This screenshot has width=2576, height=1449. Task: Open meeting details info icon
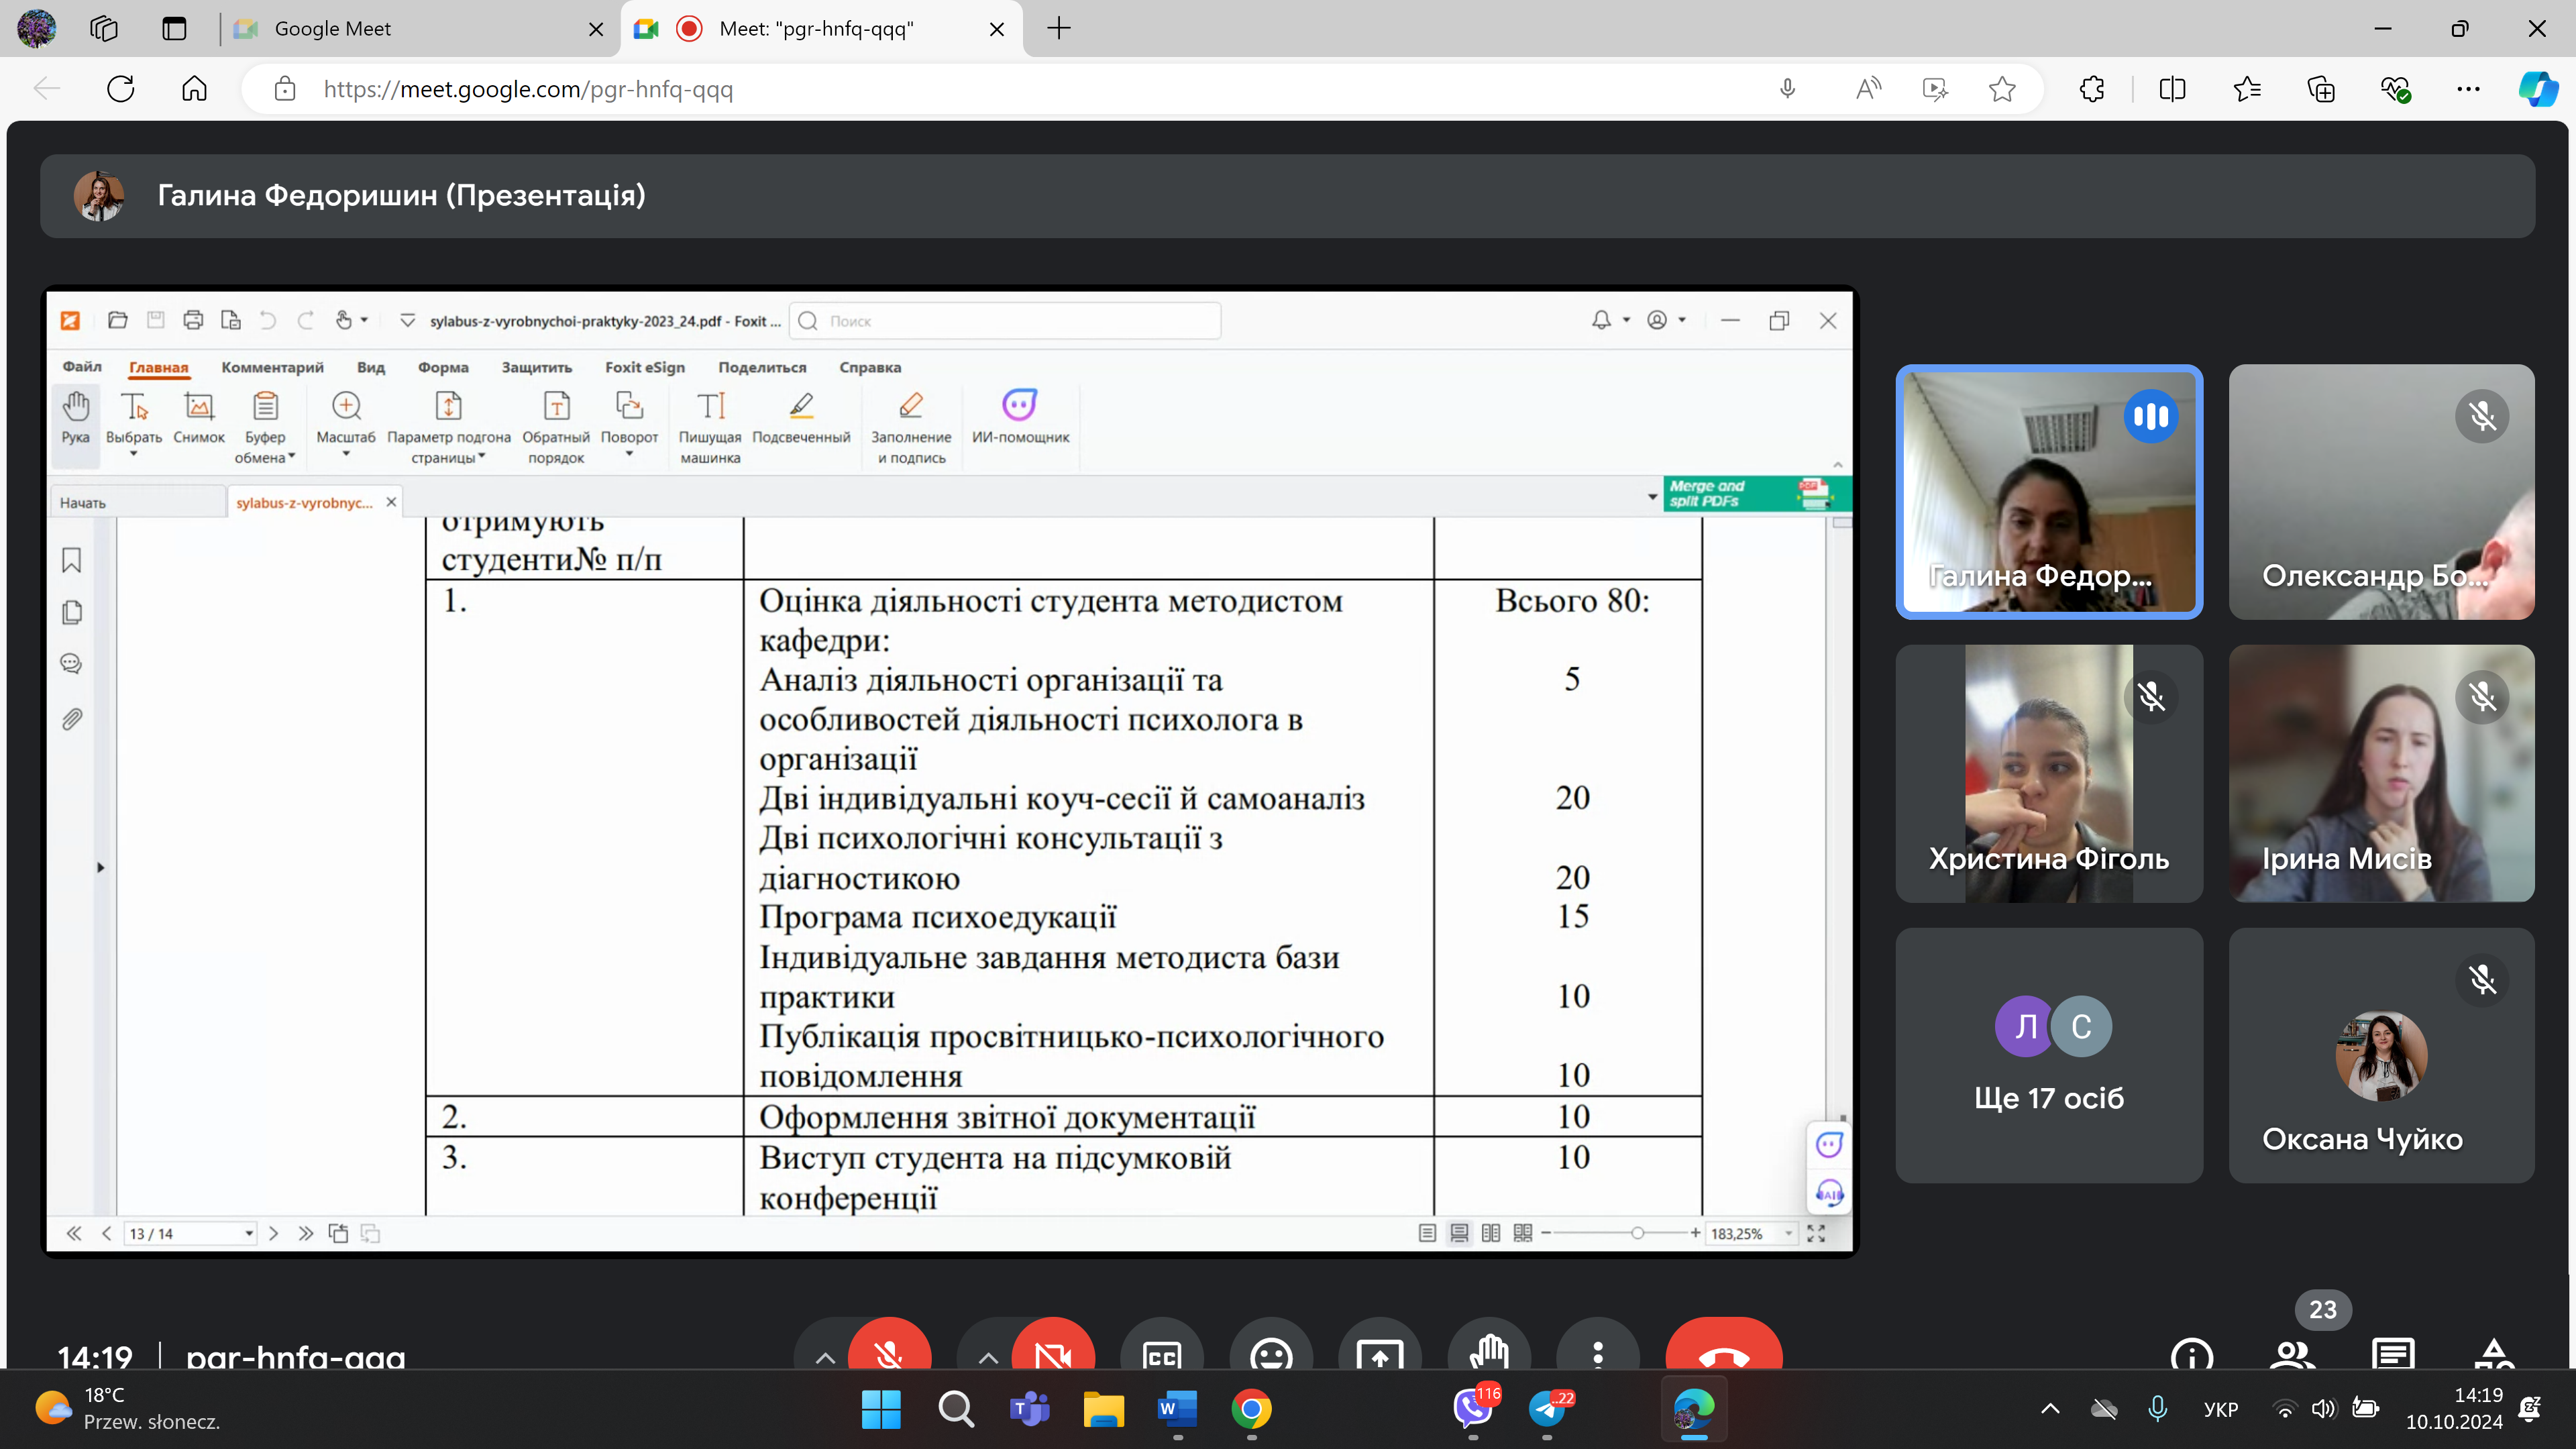[2192, 1356]
